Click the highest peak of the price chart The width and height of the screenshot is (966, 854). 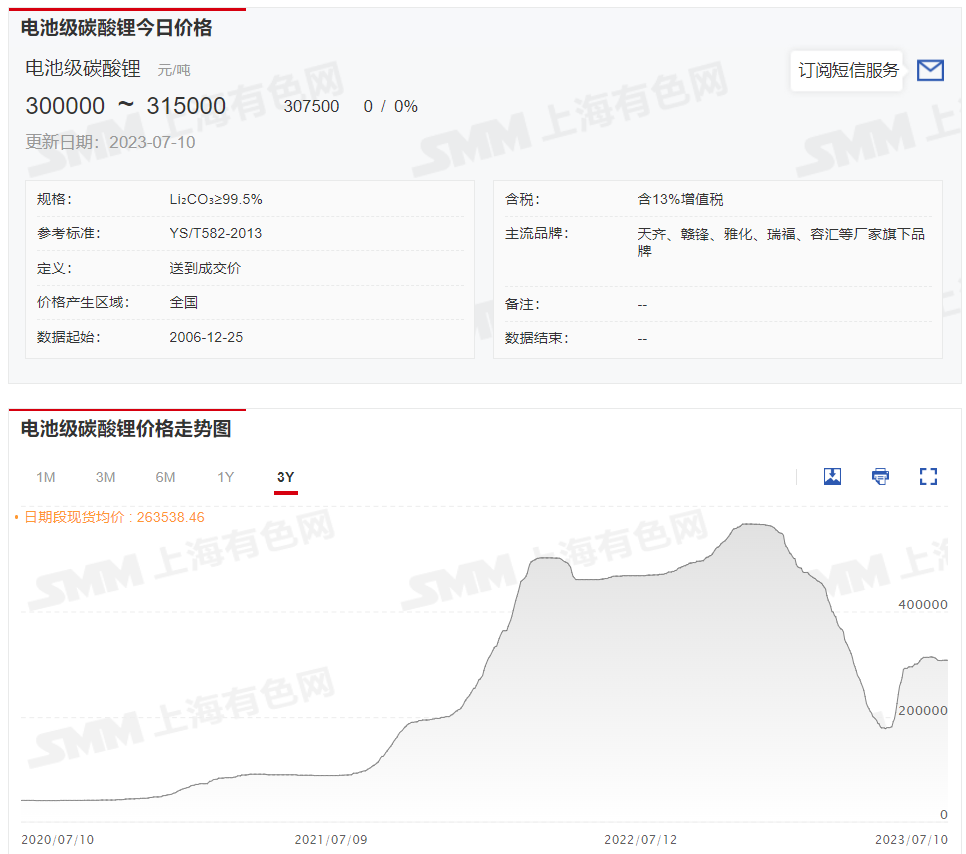click(x=755, y=524)
